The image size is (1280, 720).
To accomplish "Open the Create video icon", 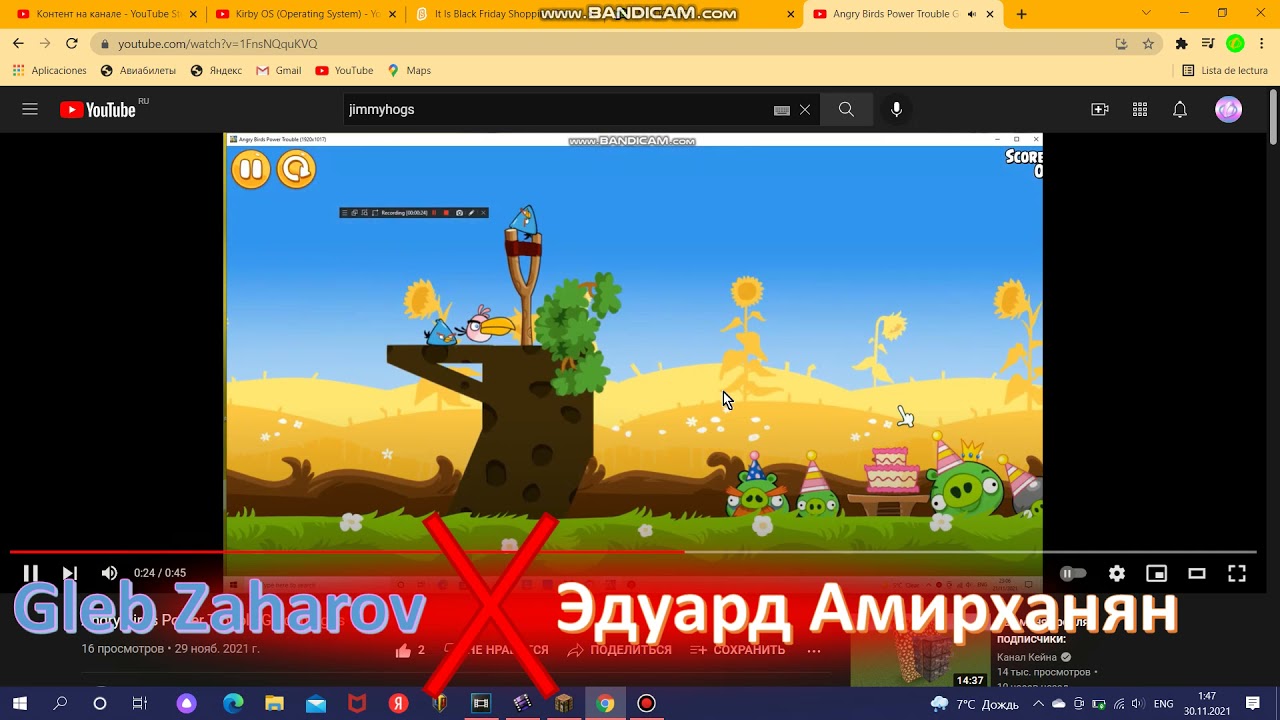I will [x=1100, y=110].
